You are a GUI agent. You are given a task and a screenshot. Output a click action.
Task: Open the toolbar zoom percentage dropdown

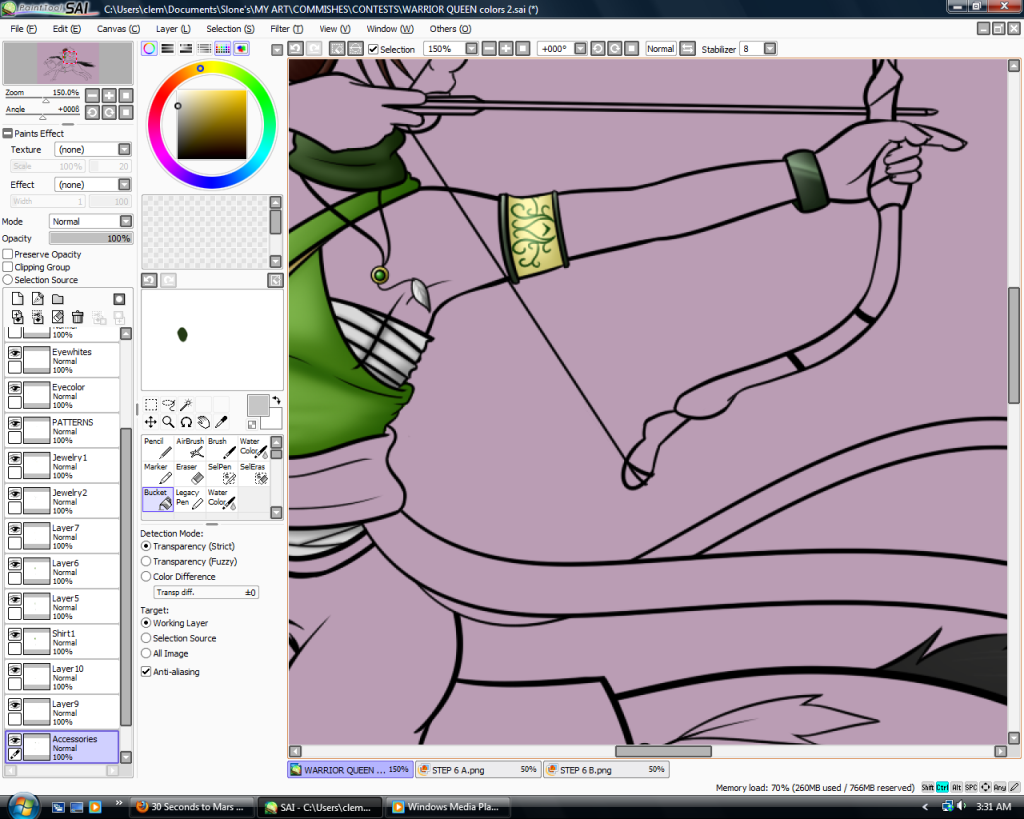click(x=472, y=49)
